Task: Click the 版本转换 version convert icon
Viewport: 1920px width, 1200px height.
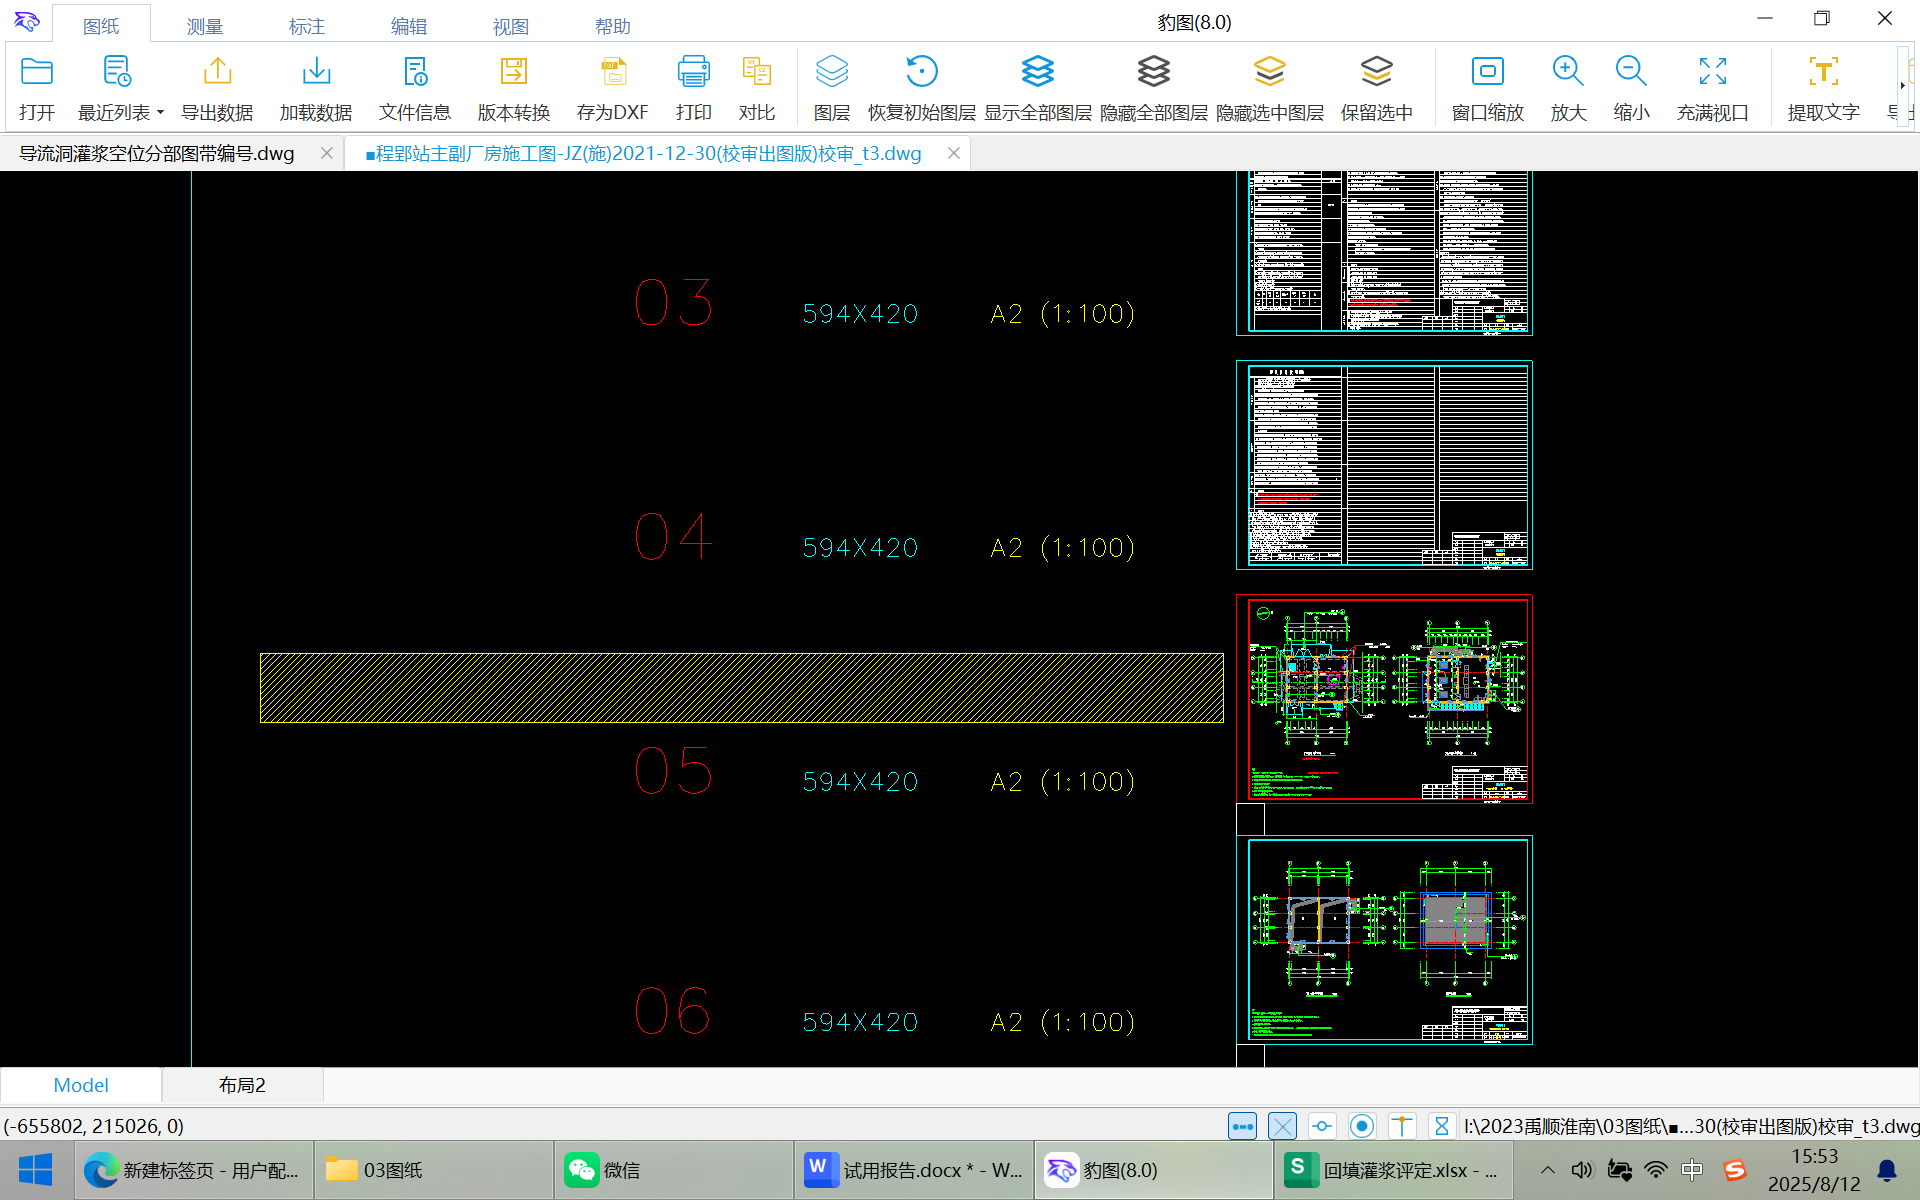Action: 513,72
